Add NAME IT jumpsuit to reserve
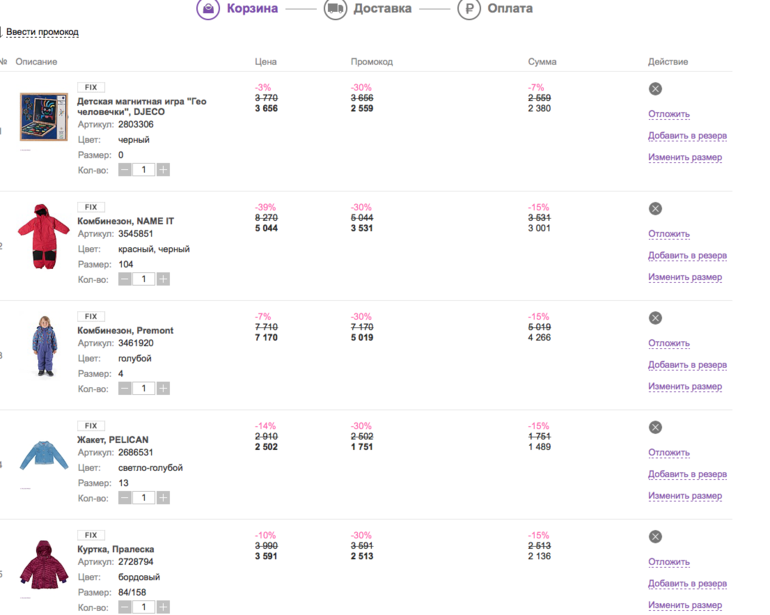The height and width of the screenshot is (615, 770). (687, 256)
